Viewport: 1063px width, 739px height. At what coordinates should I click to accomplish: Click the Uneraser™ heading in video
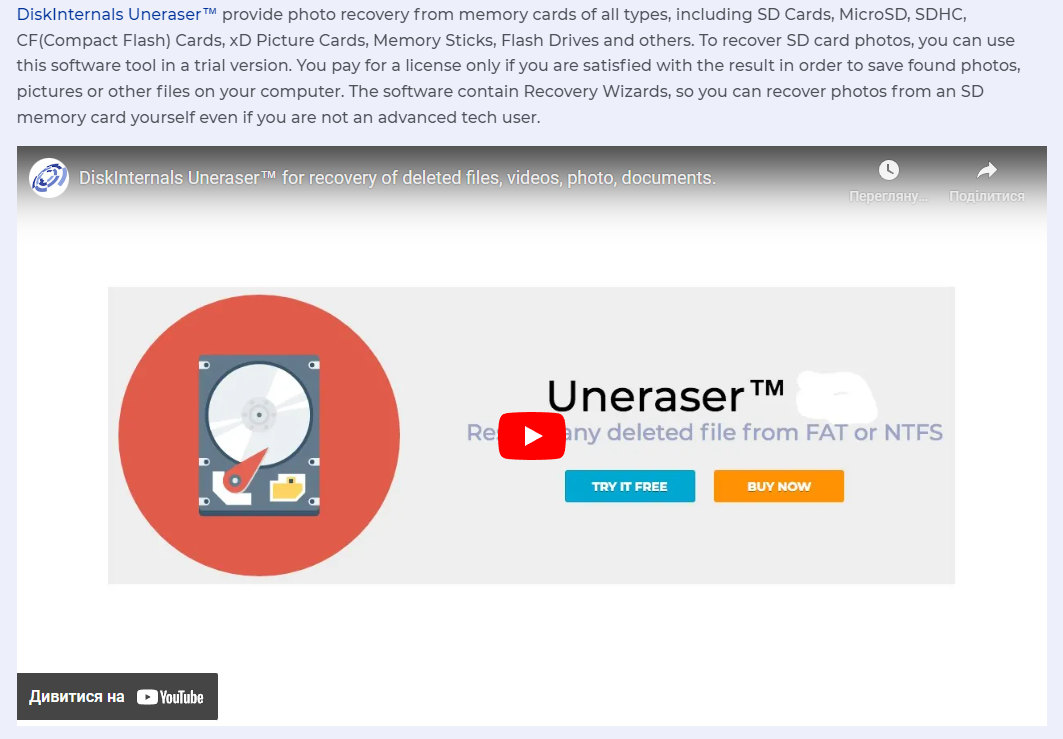click(x=666, y=396)
